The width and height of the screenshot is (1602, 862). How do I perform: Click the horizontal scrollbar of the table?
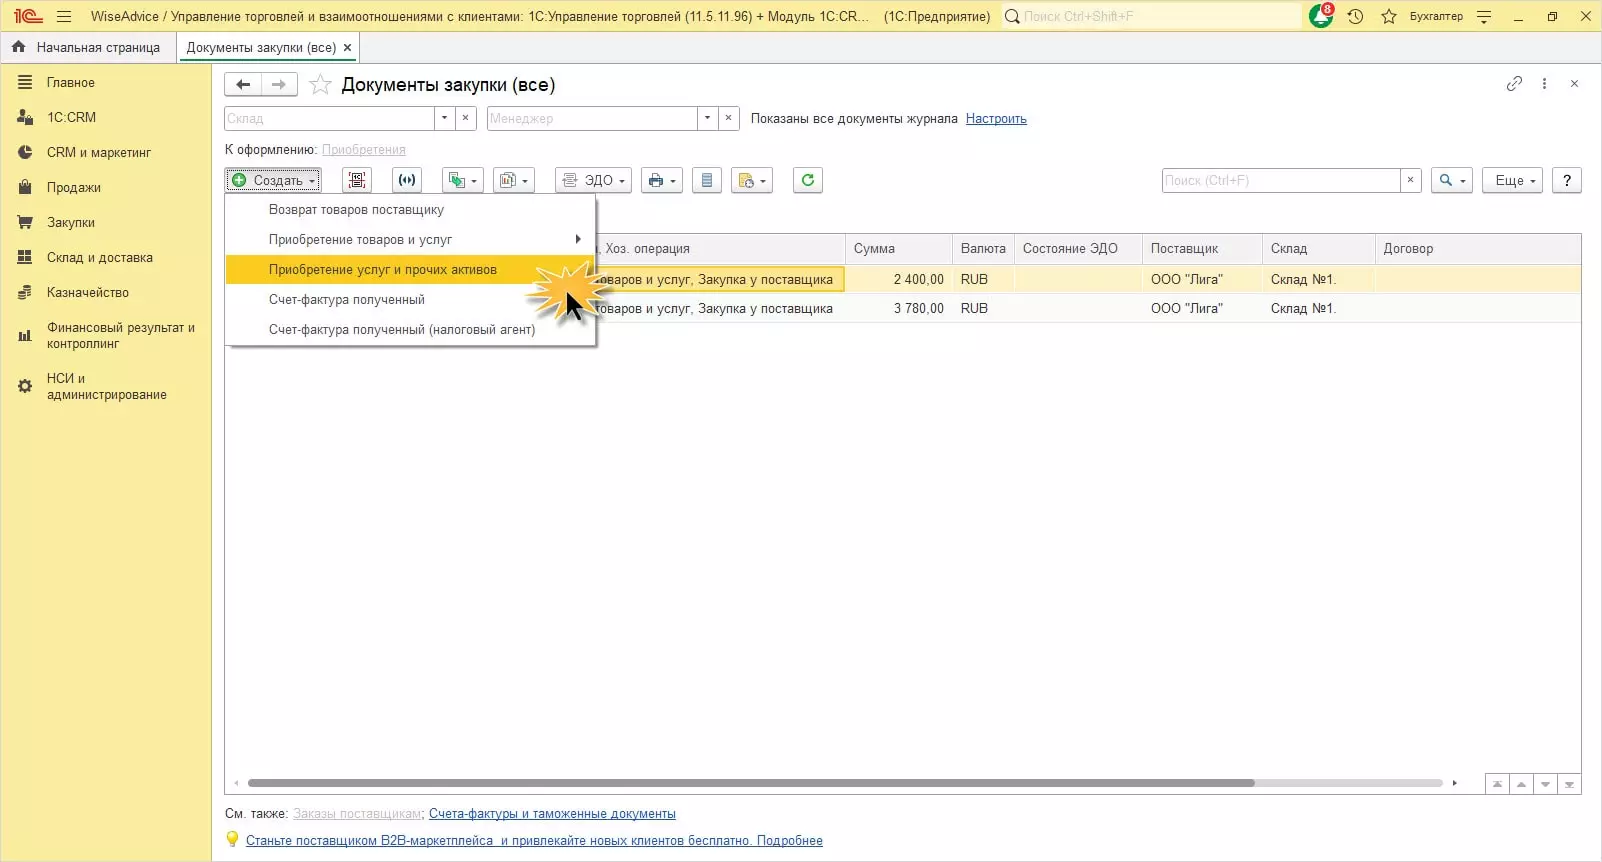pyautogui.click(x=750, y=783)
